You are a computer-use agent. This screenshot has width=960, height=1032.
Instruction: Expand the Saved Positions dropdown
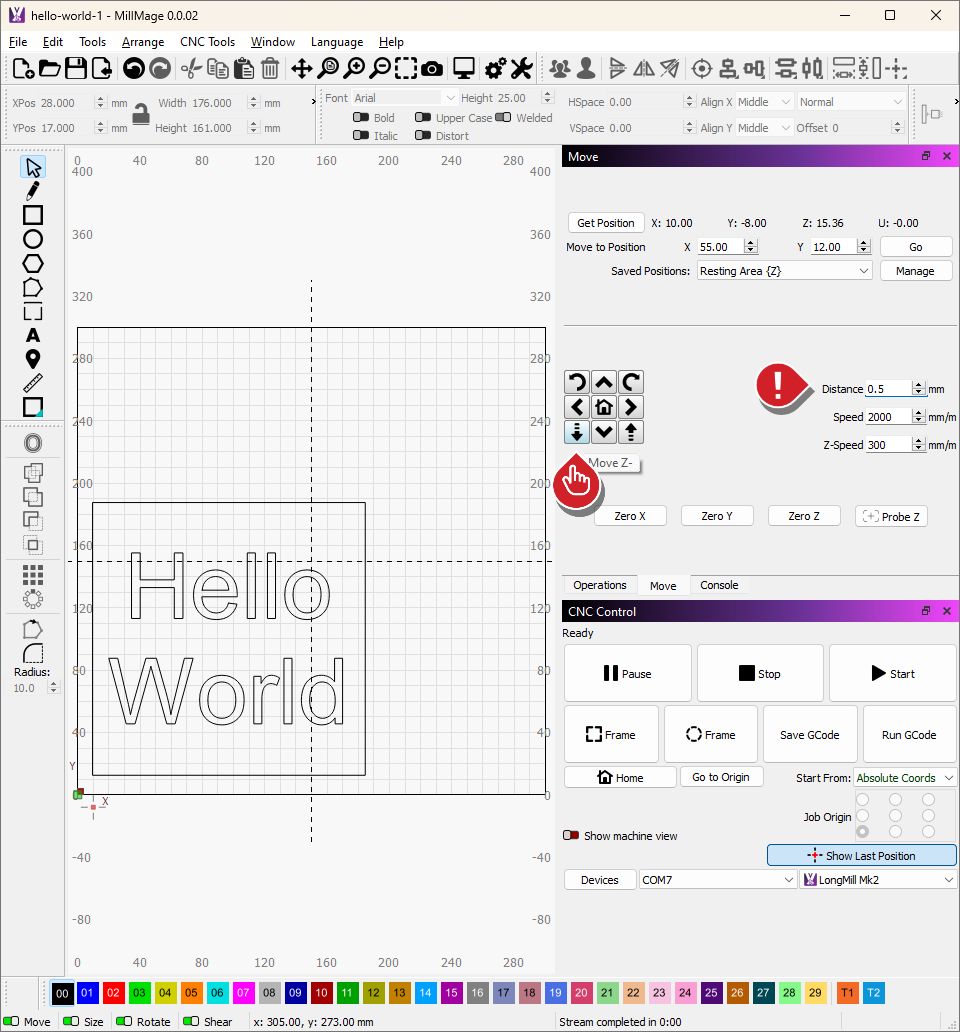coord(784,271)
